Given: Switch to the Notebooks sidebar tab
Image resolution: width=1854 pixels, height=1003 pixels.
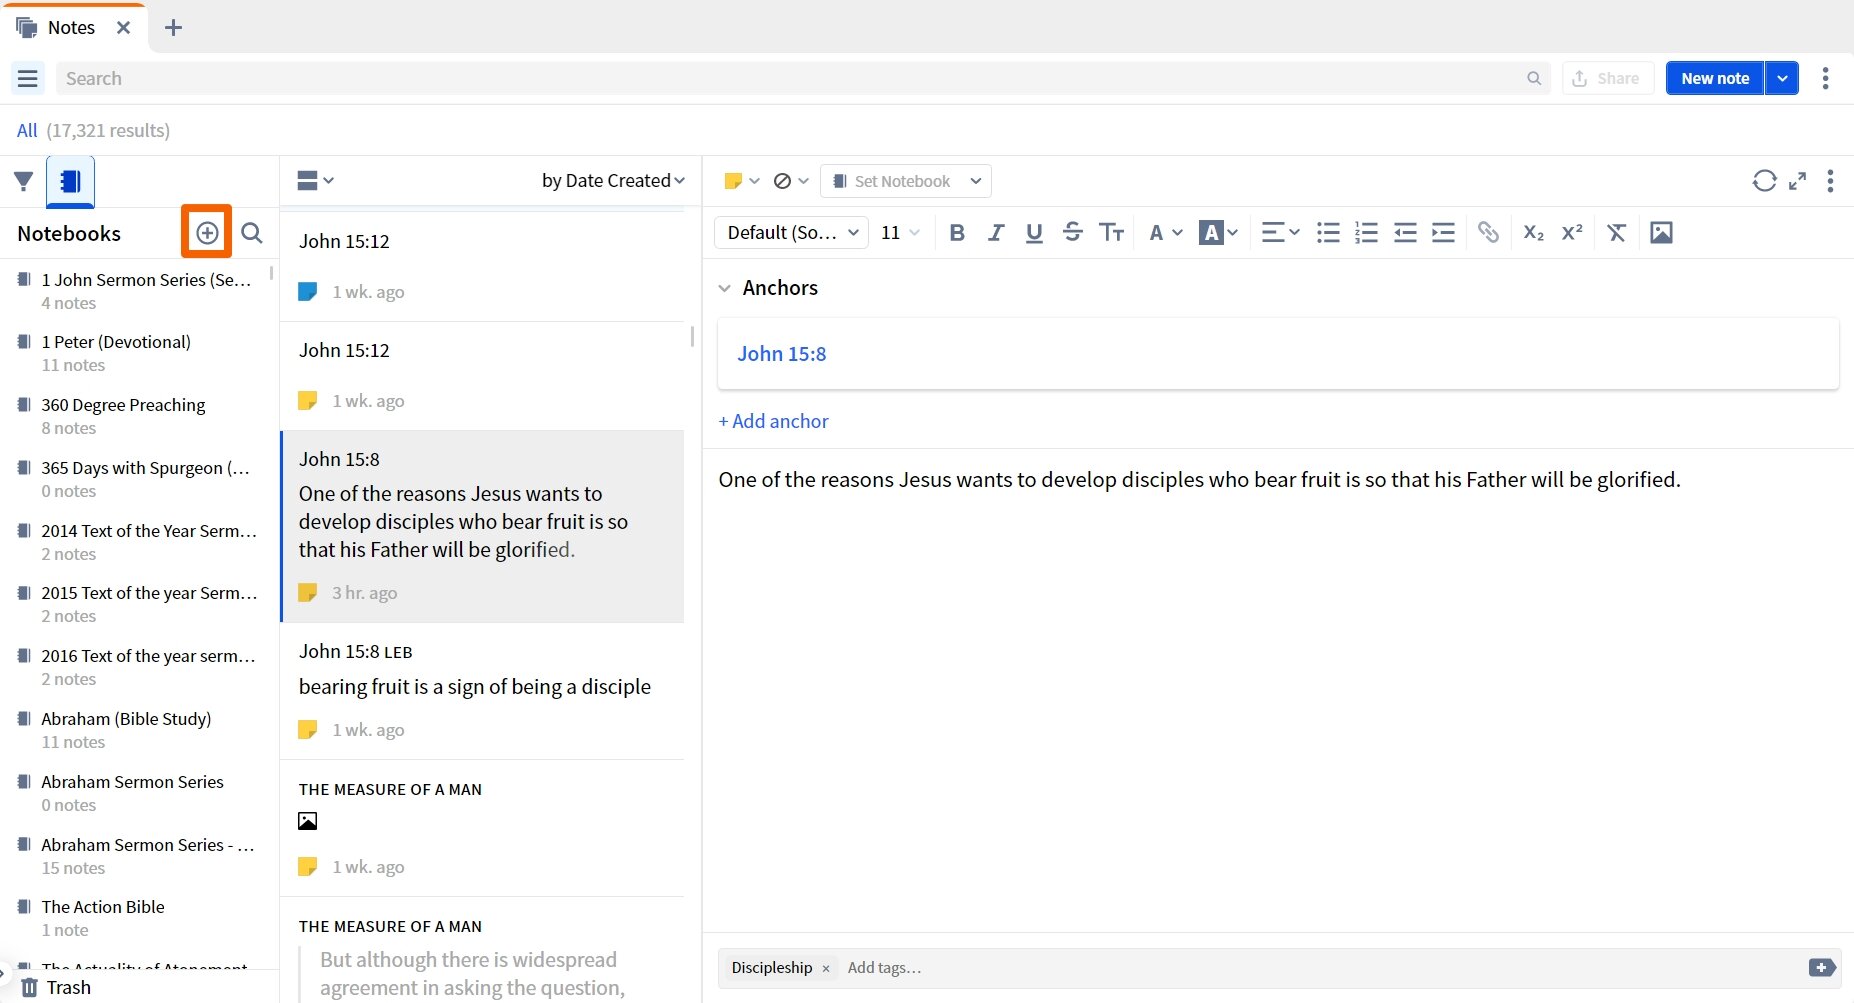Looking at the screenshot, I should [x=70, y=181].
